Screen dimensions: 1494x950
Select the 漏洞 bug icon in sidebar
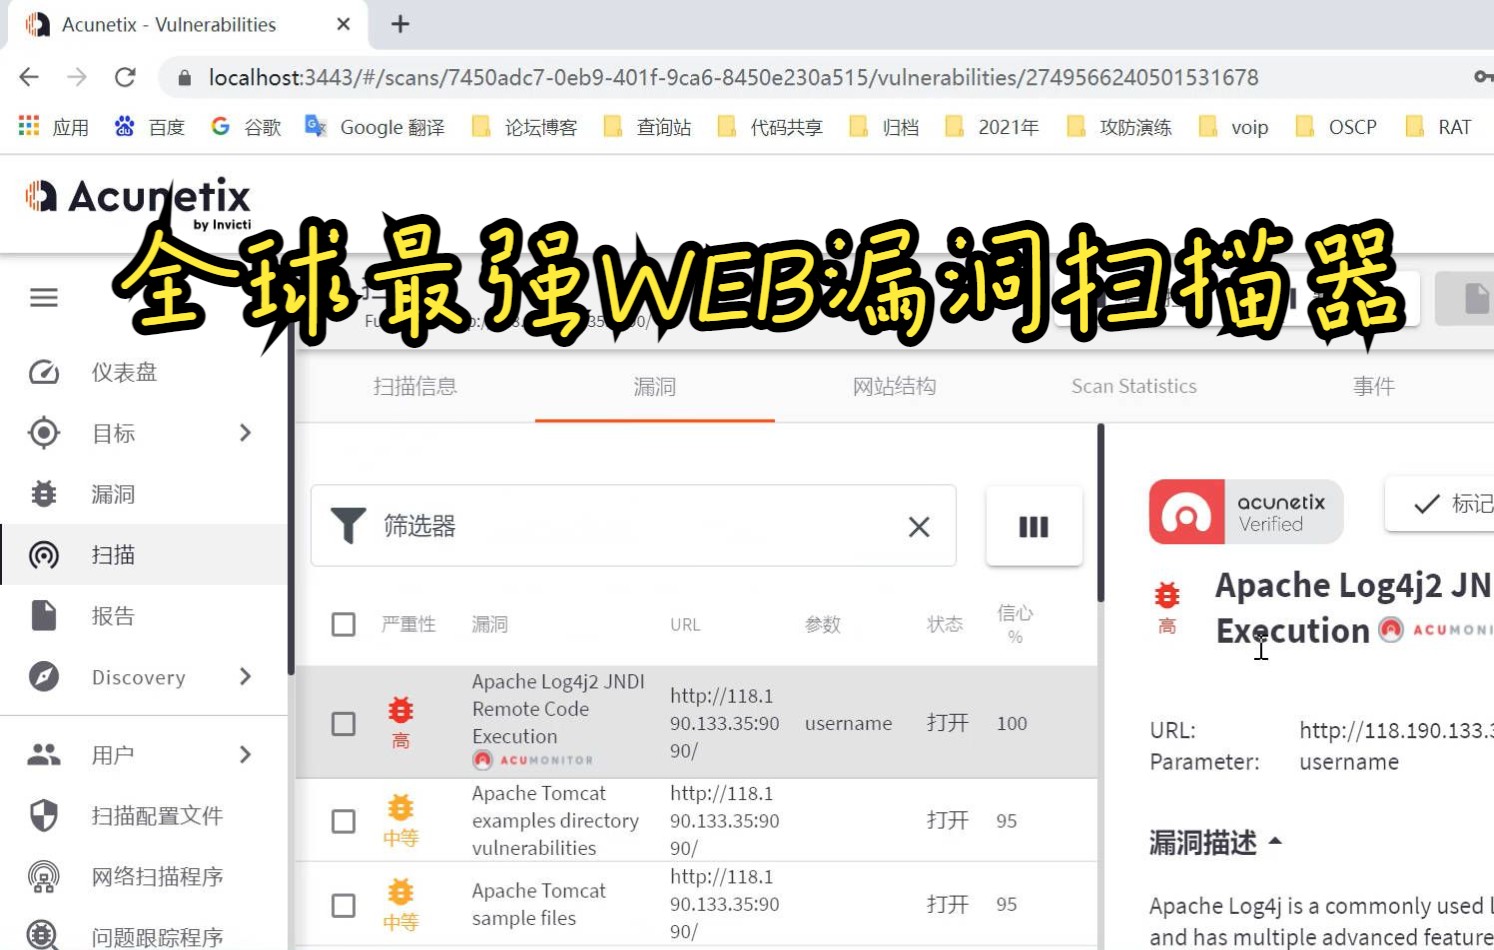[x=44, y=493]
